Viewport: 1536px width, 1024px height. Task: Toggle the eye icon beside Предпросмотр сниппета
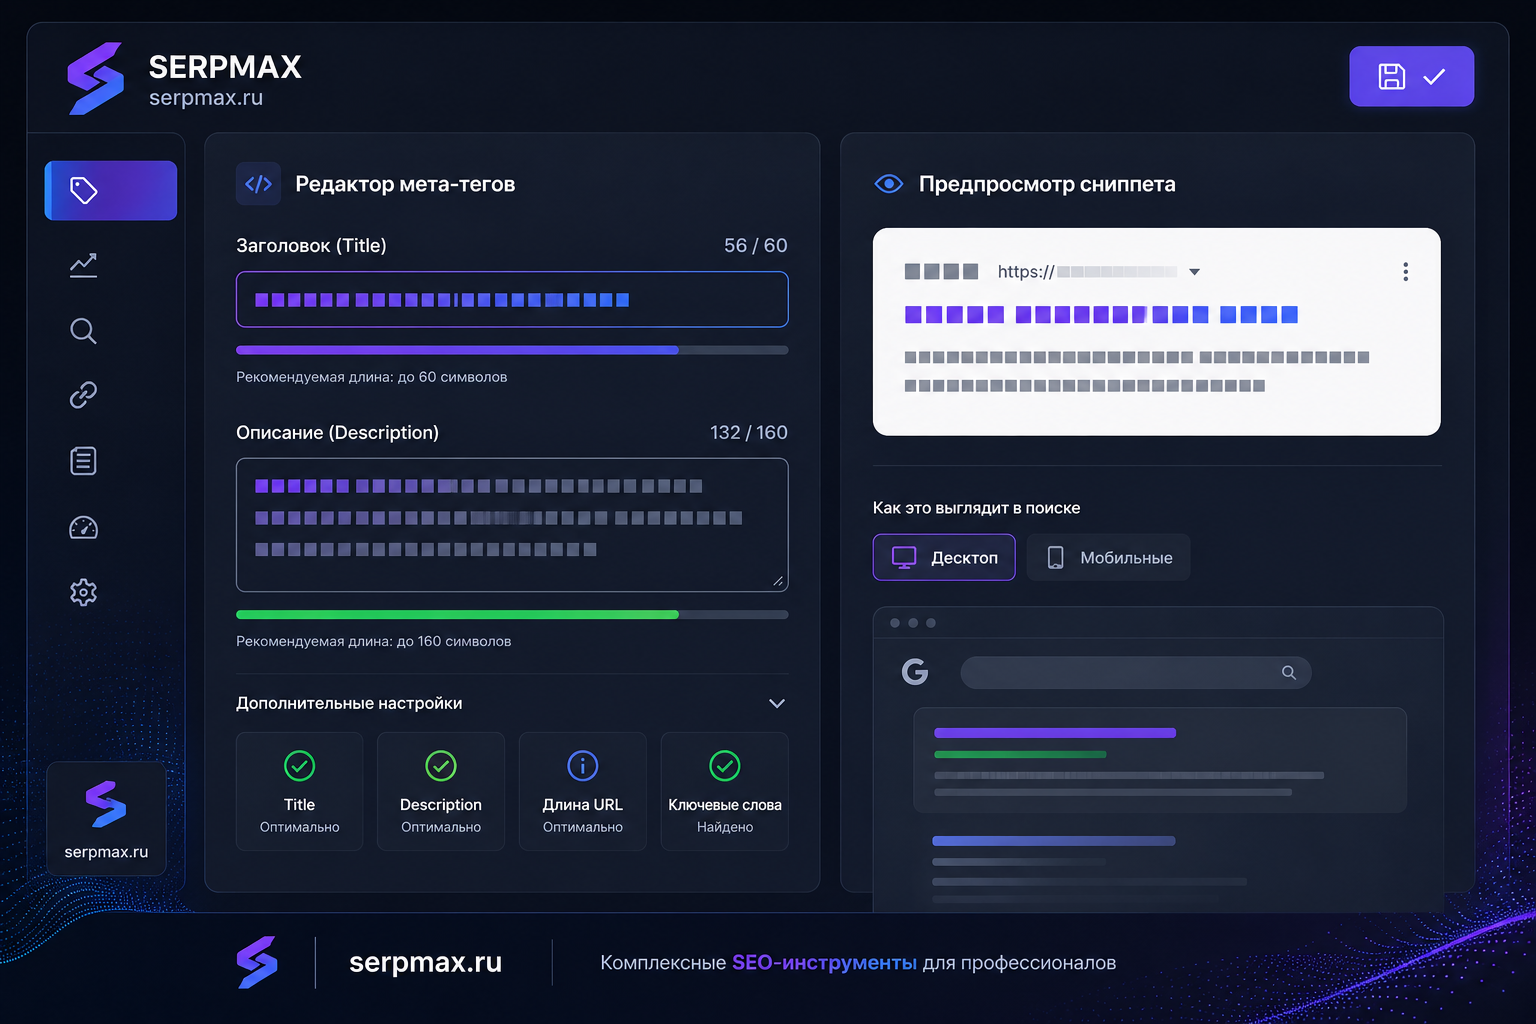[x=888, y=184]
